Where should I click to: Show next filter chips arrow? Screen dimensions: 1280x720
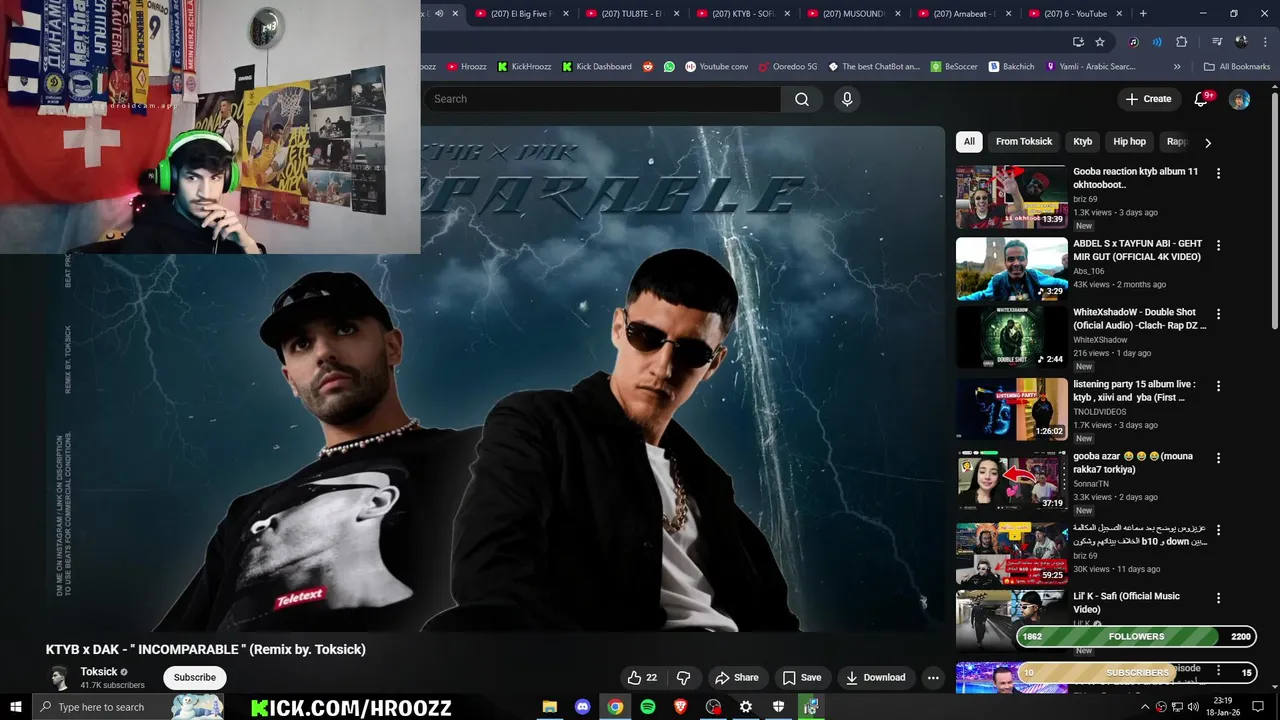pyautogui.click(x=1207, y=142)
